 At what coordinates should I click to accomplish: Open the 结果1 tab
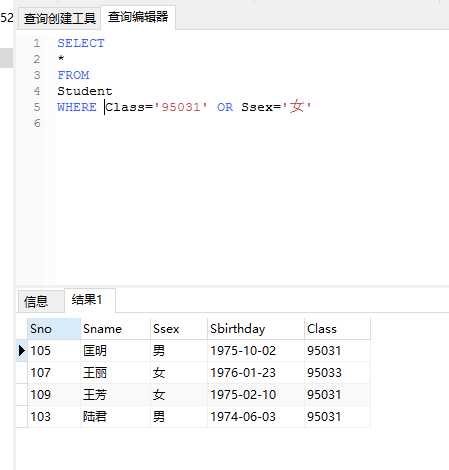(x=90, y=299)
